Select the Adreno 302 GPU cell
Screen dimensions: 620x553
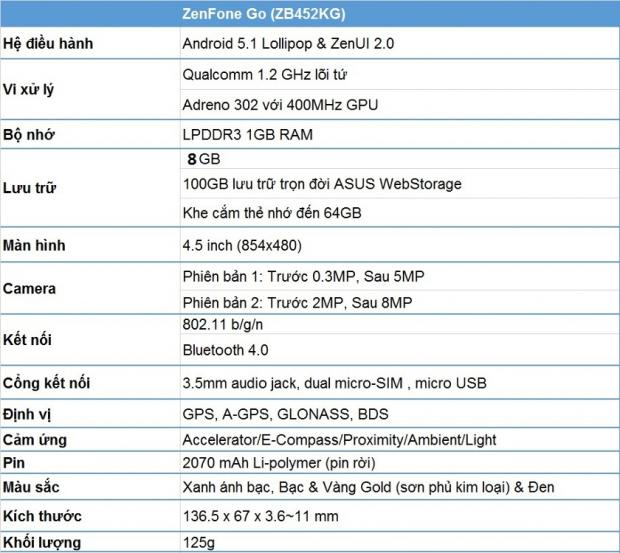click(x=284, y=105)
